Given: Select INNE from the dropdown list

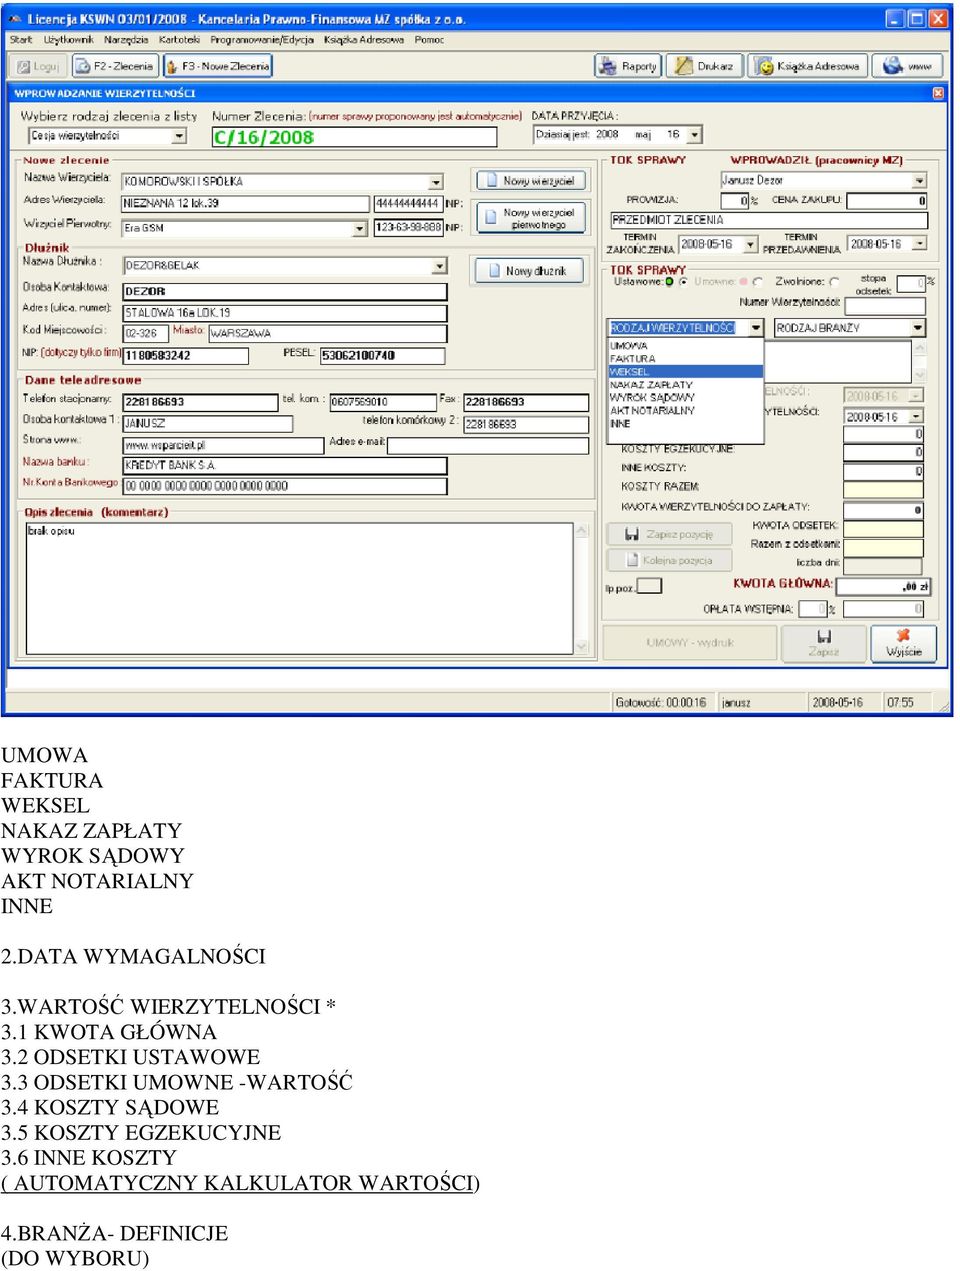Looking at the screenshot, I should pos(686,424).
